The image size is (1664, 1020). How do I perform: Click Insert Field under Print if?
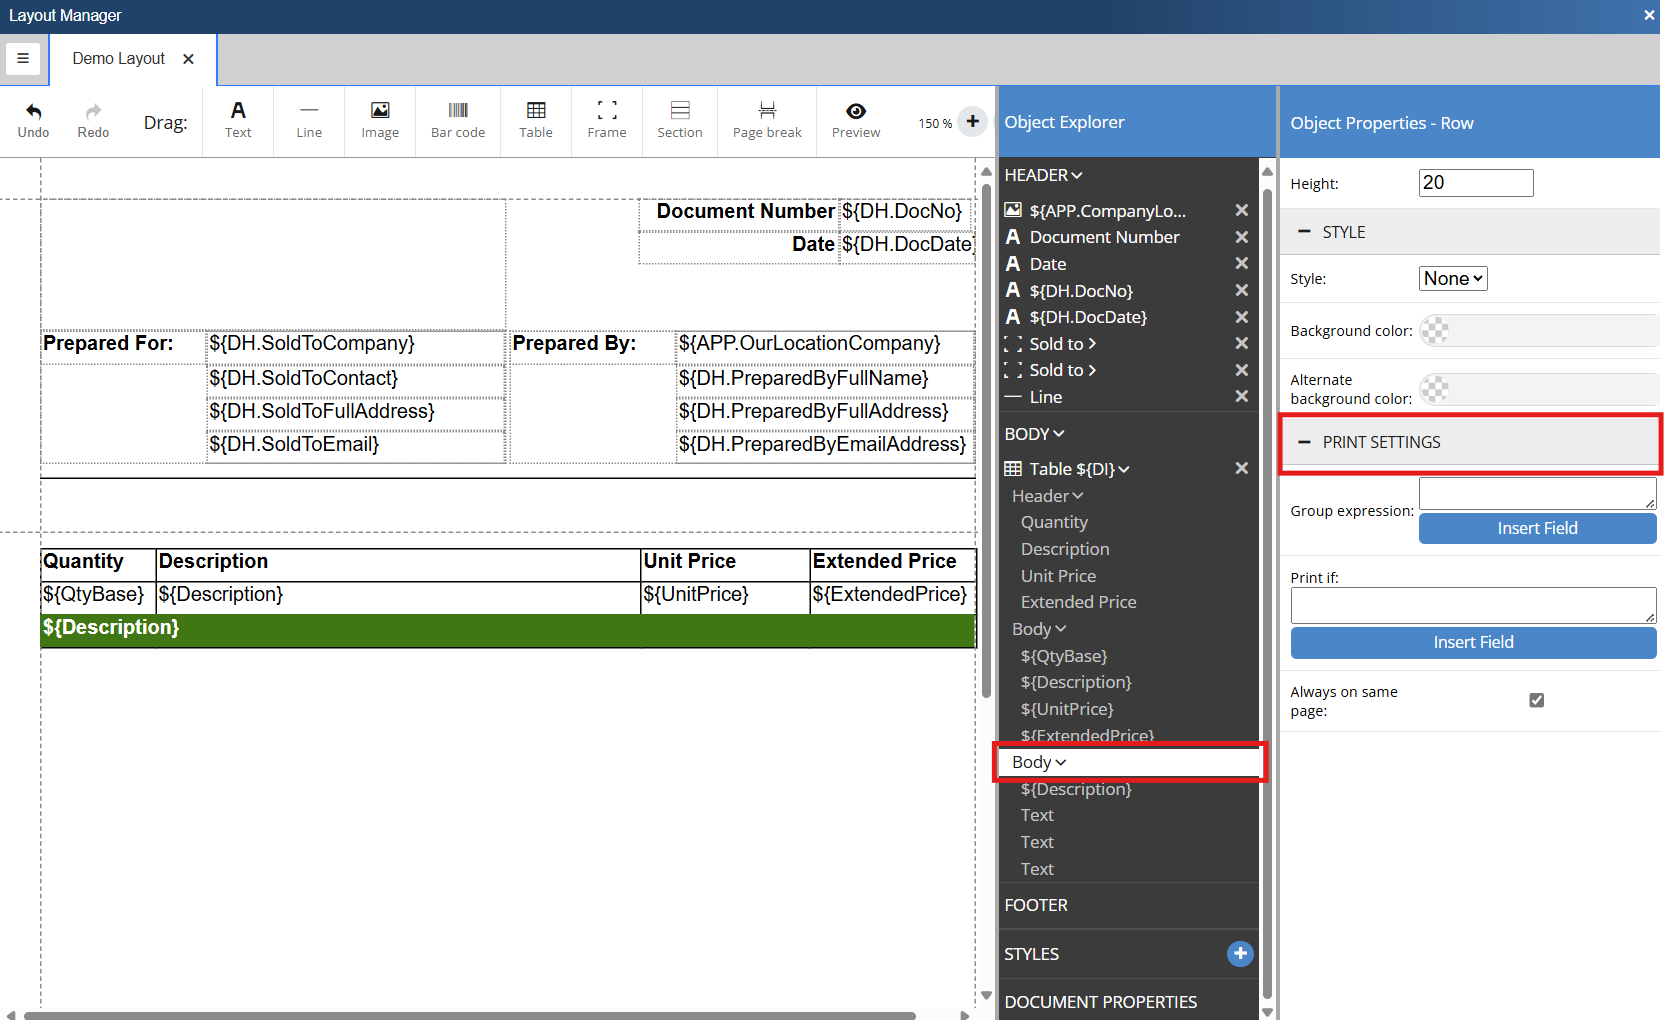[x=1473, y=642]
